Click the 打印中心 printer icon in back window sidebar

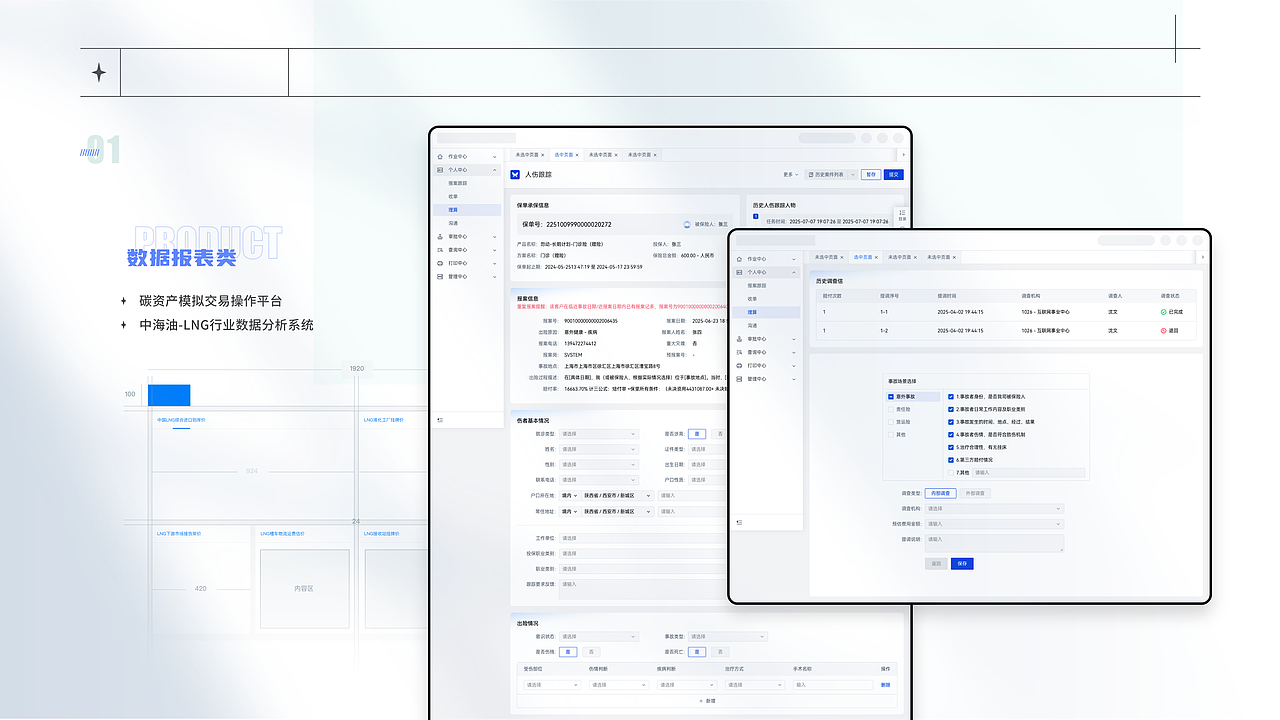pyautogui.click(x=441, y=263)
